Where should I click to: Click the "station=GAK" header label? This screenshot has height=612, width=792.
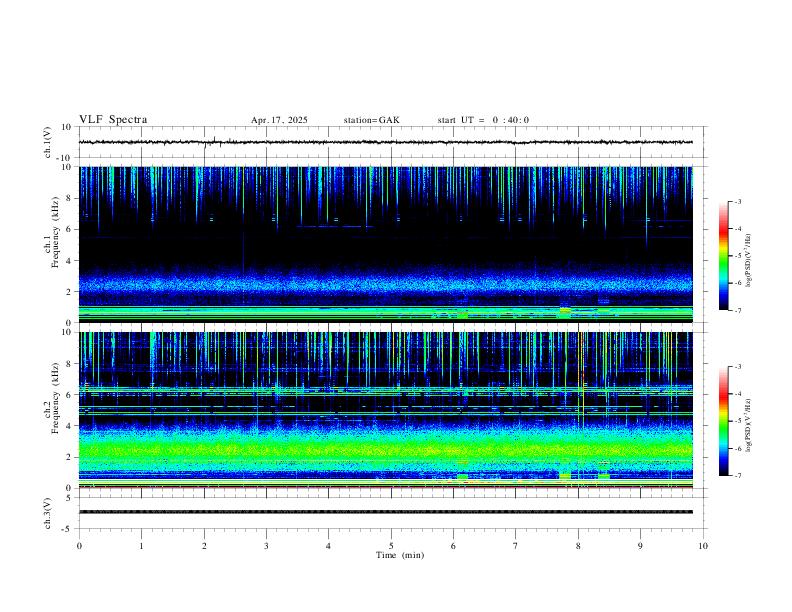[372, 120]
